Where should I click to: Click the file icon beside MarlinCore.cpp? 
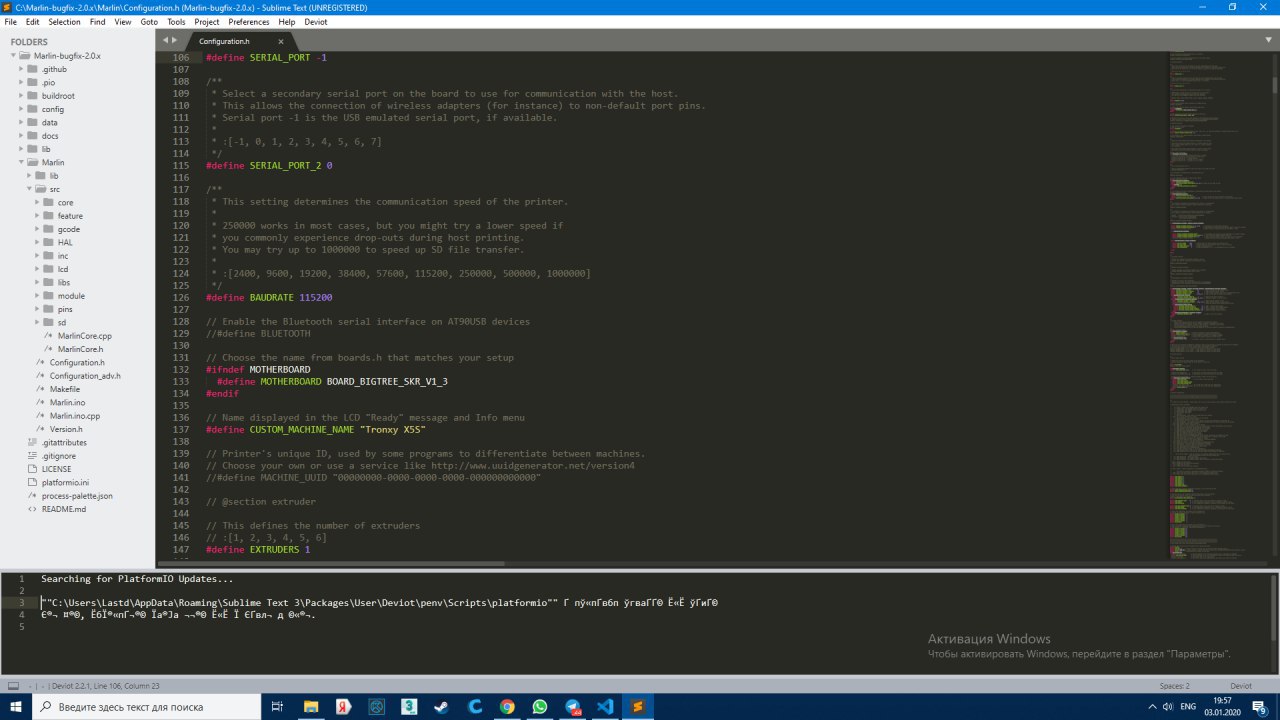[48, 336]
